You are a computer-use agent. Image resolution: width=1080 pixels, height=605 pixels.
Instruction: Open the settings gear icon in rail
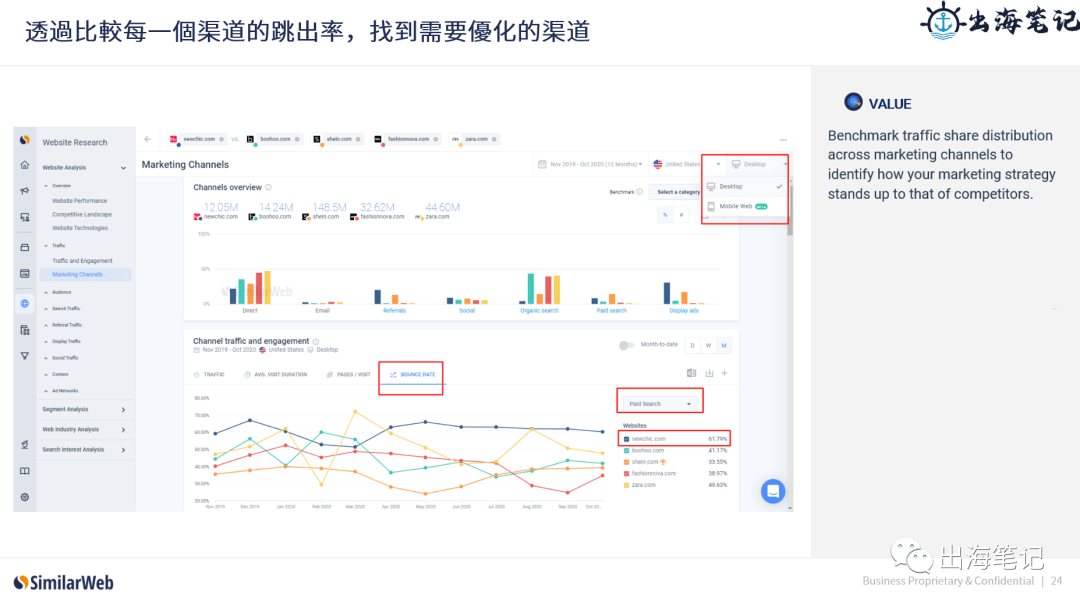click(x=25, y=498)
